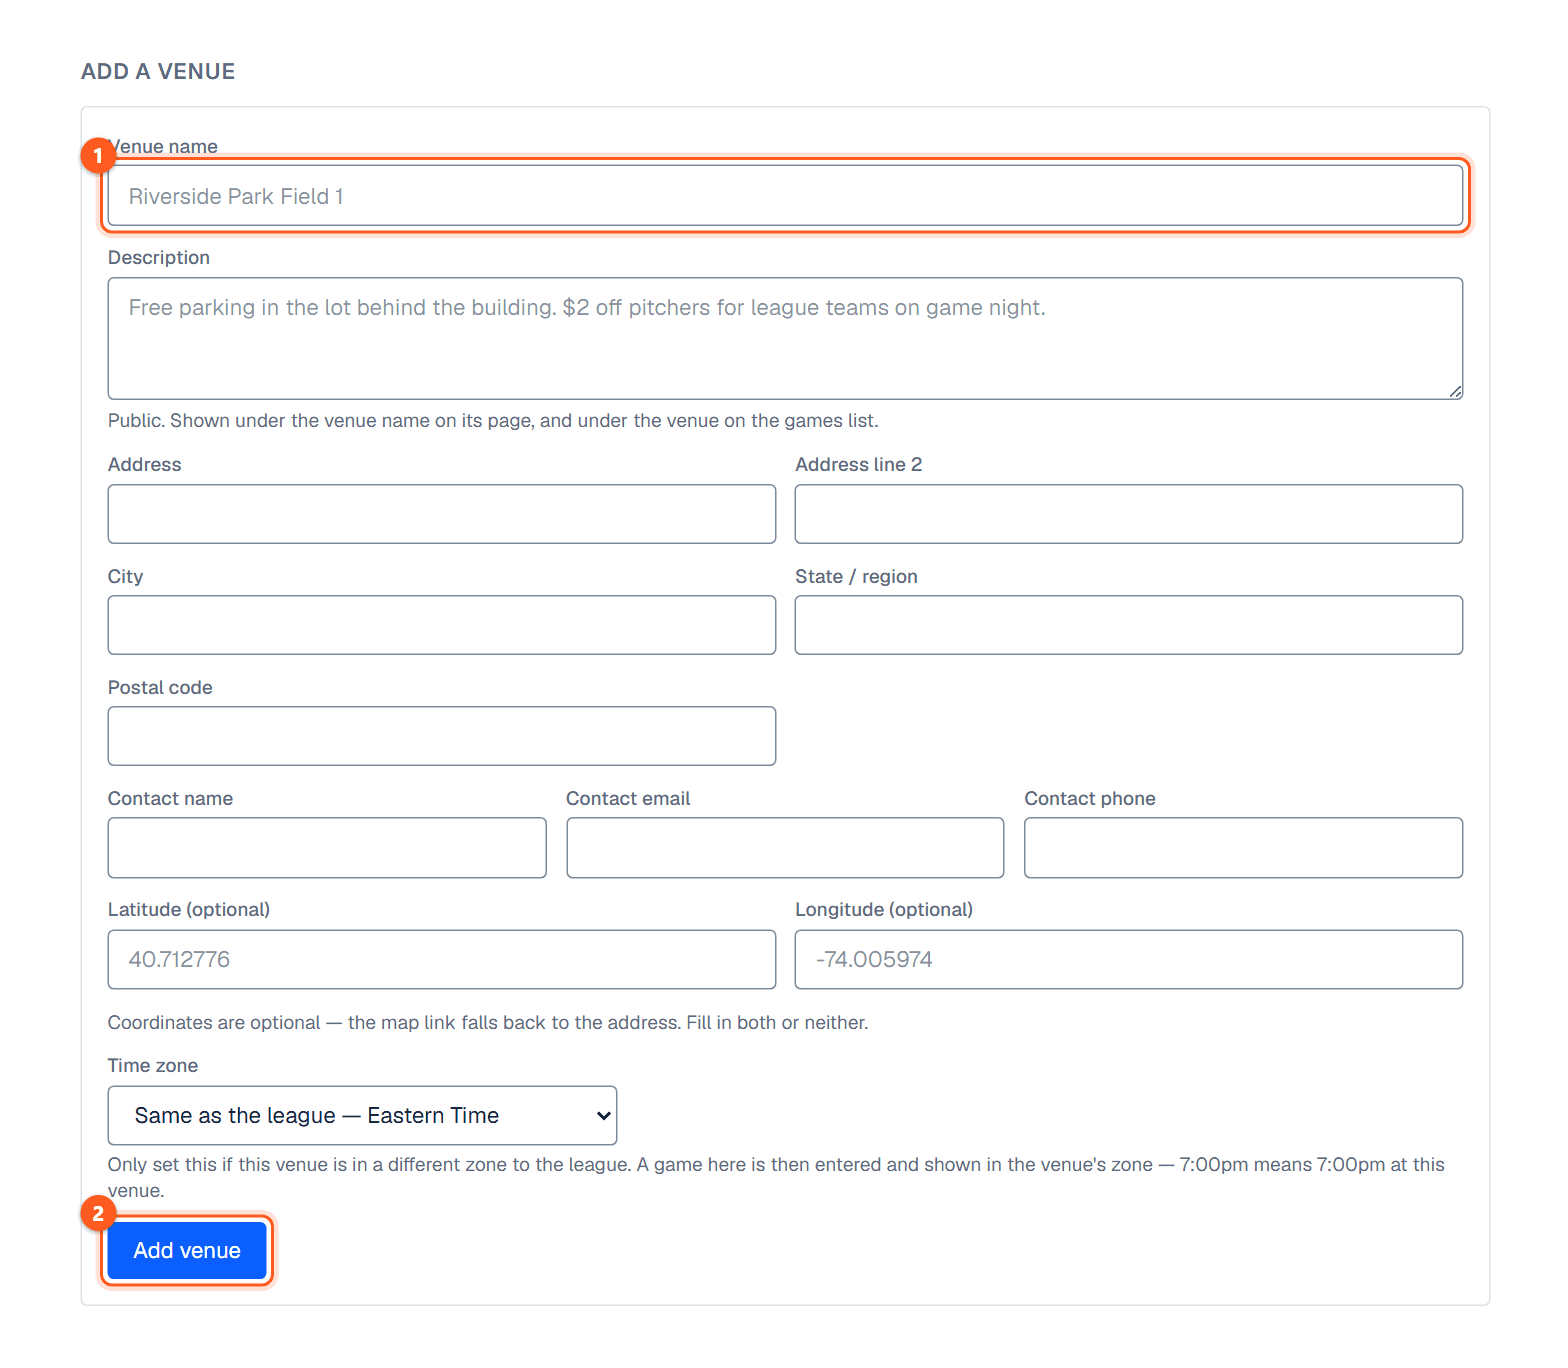Screen dimensions: 1568x1368
Task: Click the Venue name input field
Action: (x=785, y=196)
